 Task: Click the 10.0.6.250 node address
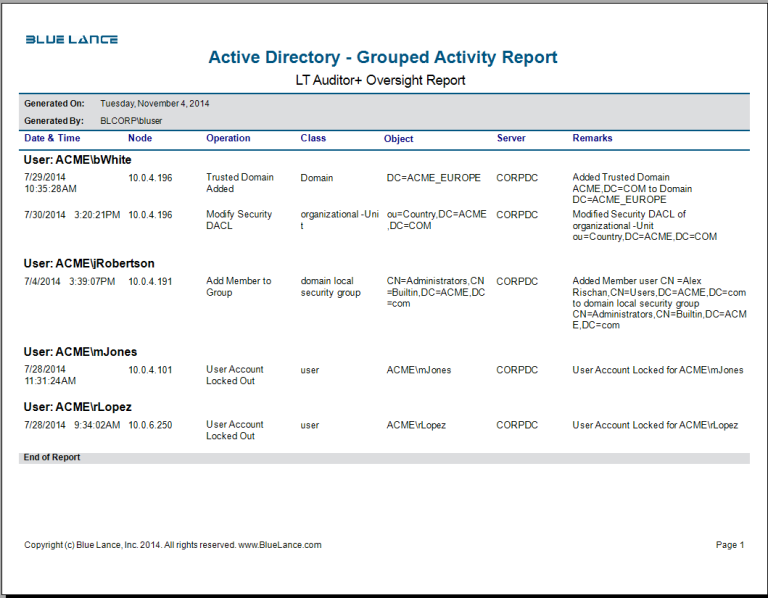(150, 425)
